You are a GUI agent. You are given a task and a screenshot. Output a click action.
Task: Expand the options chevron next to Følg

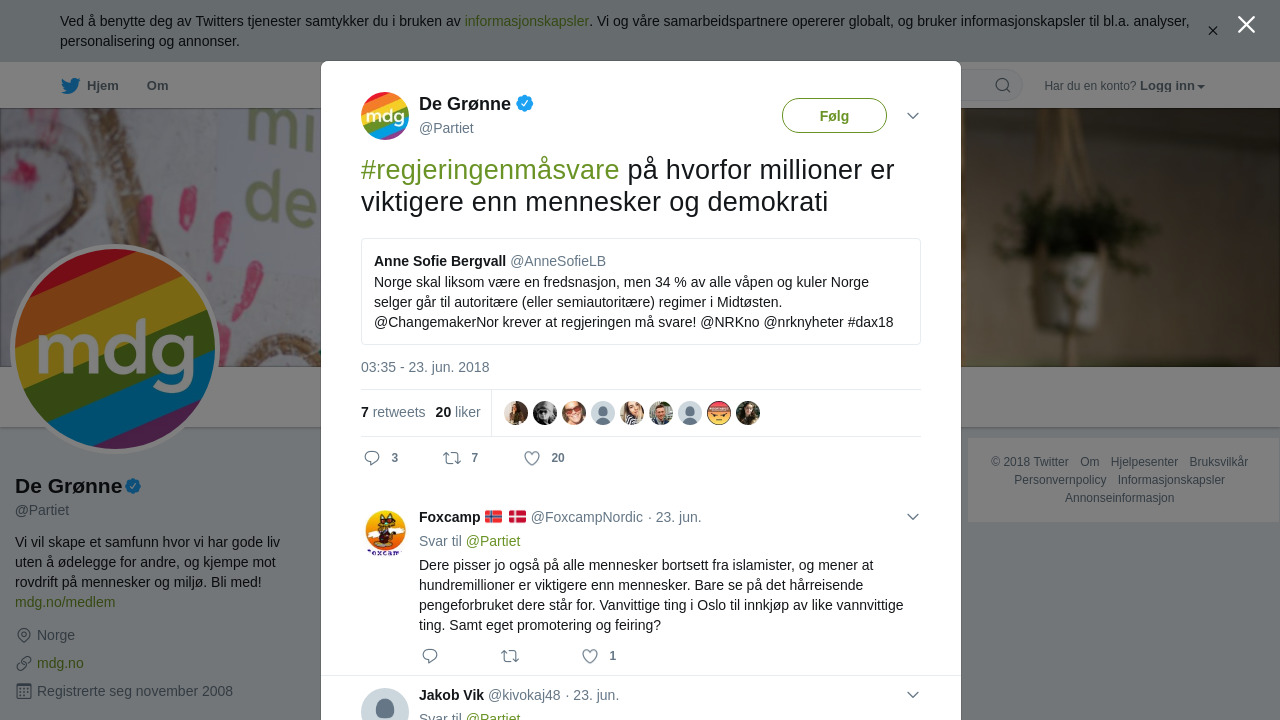(x=913, y=116)
